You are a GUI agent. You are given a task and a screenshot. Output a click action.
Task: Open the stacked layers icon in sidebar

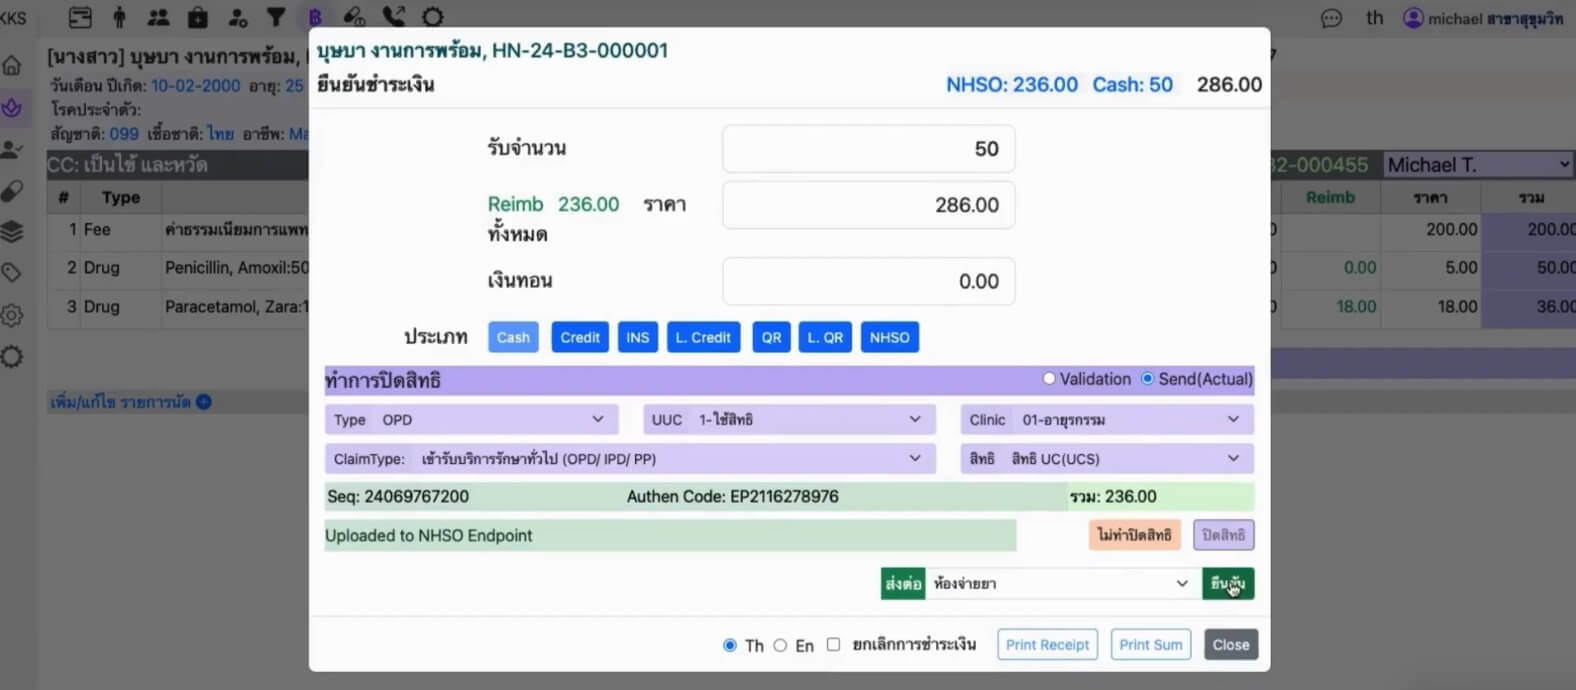(x=12, y=231)
